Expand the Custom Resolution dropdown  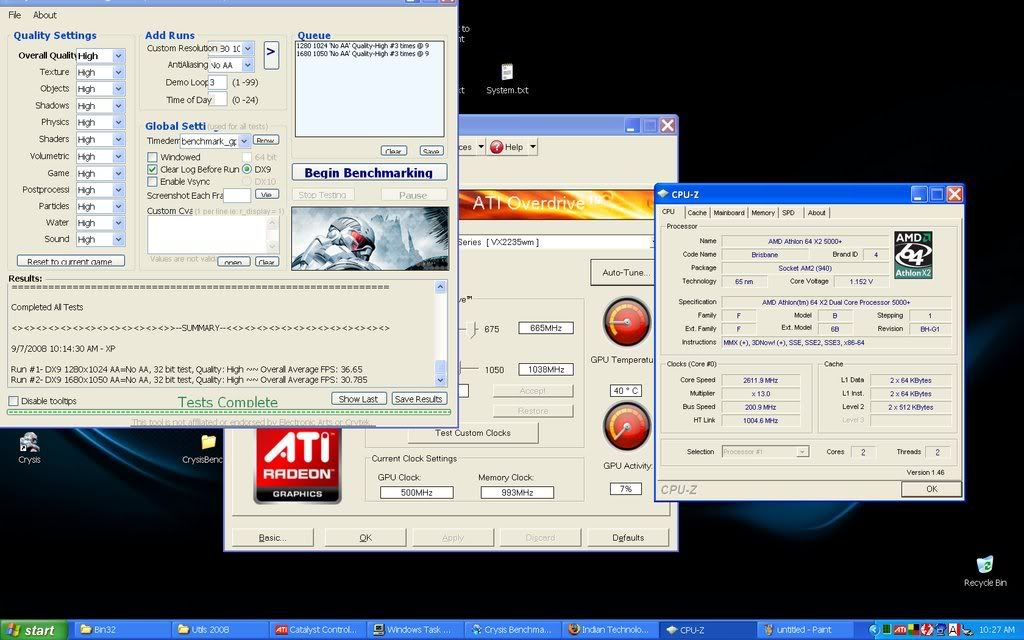coord(248,48)
